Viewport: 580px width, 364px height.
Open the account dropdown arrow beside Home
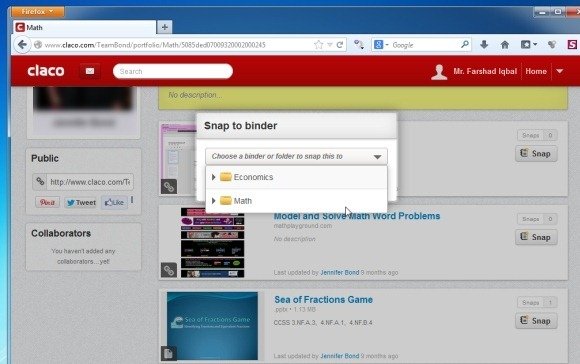point(560,71)
